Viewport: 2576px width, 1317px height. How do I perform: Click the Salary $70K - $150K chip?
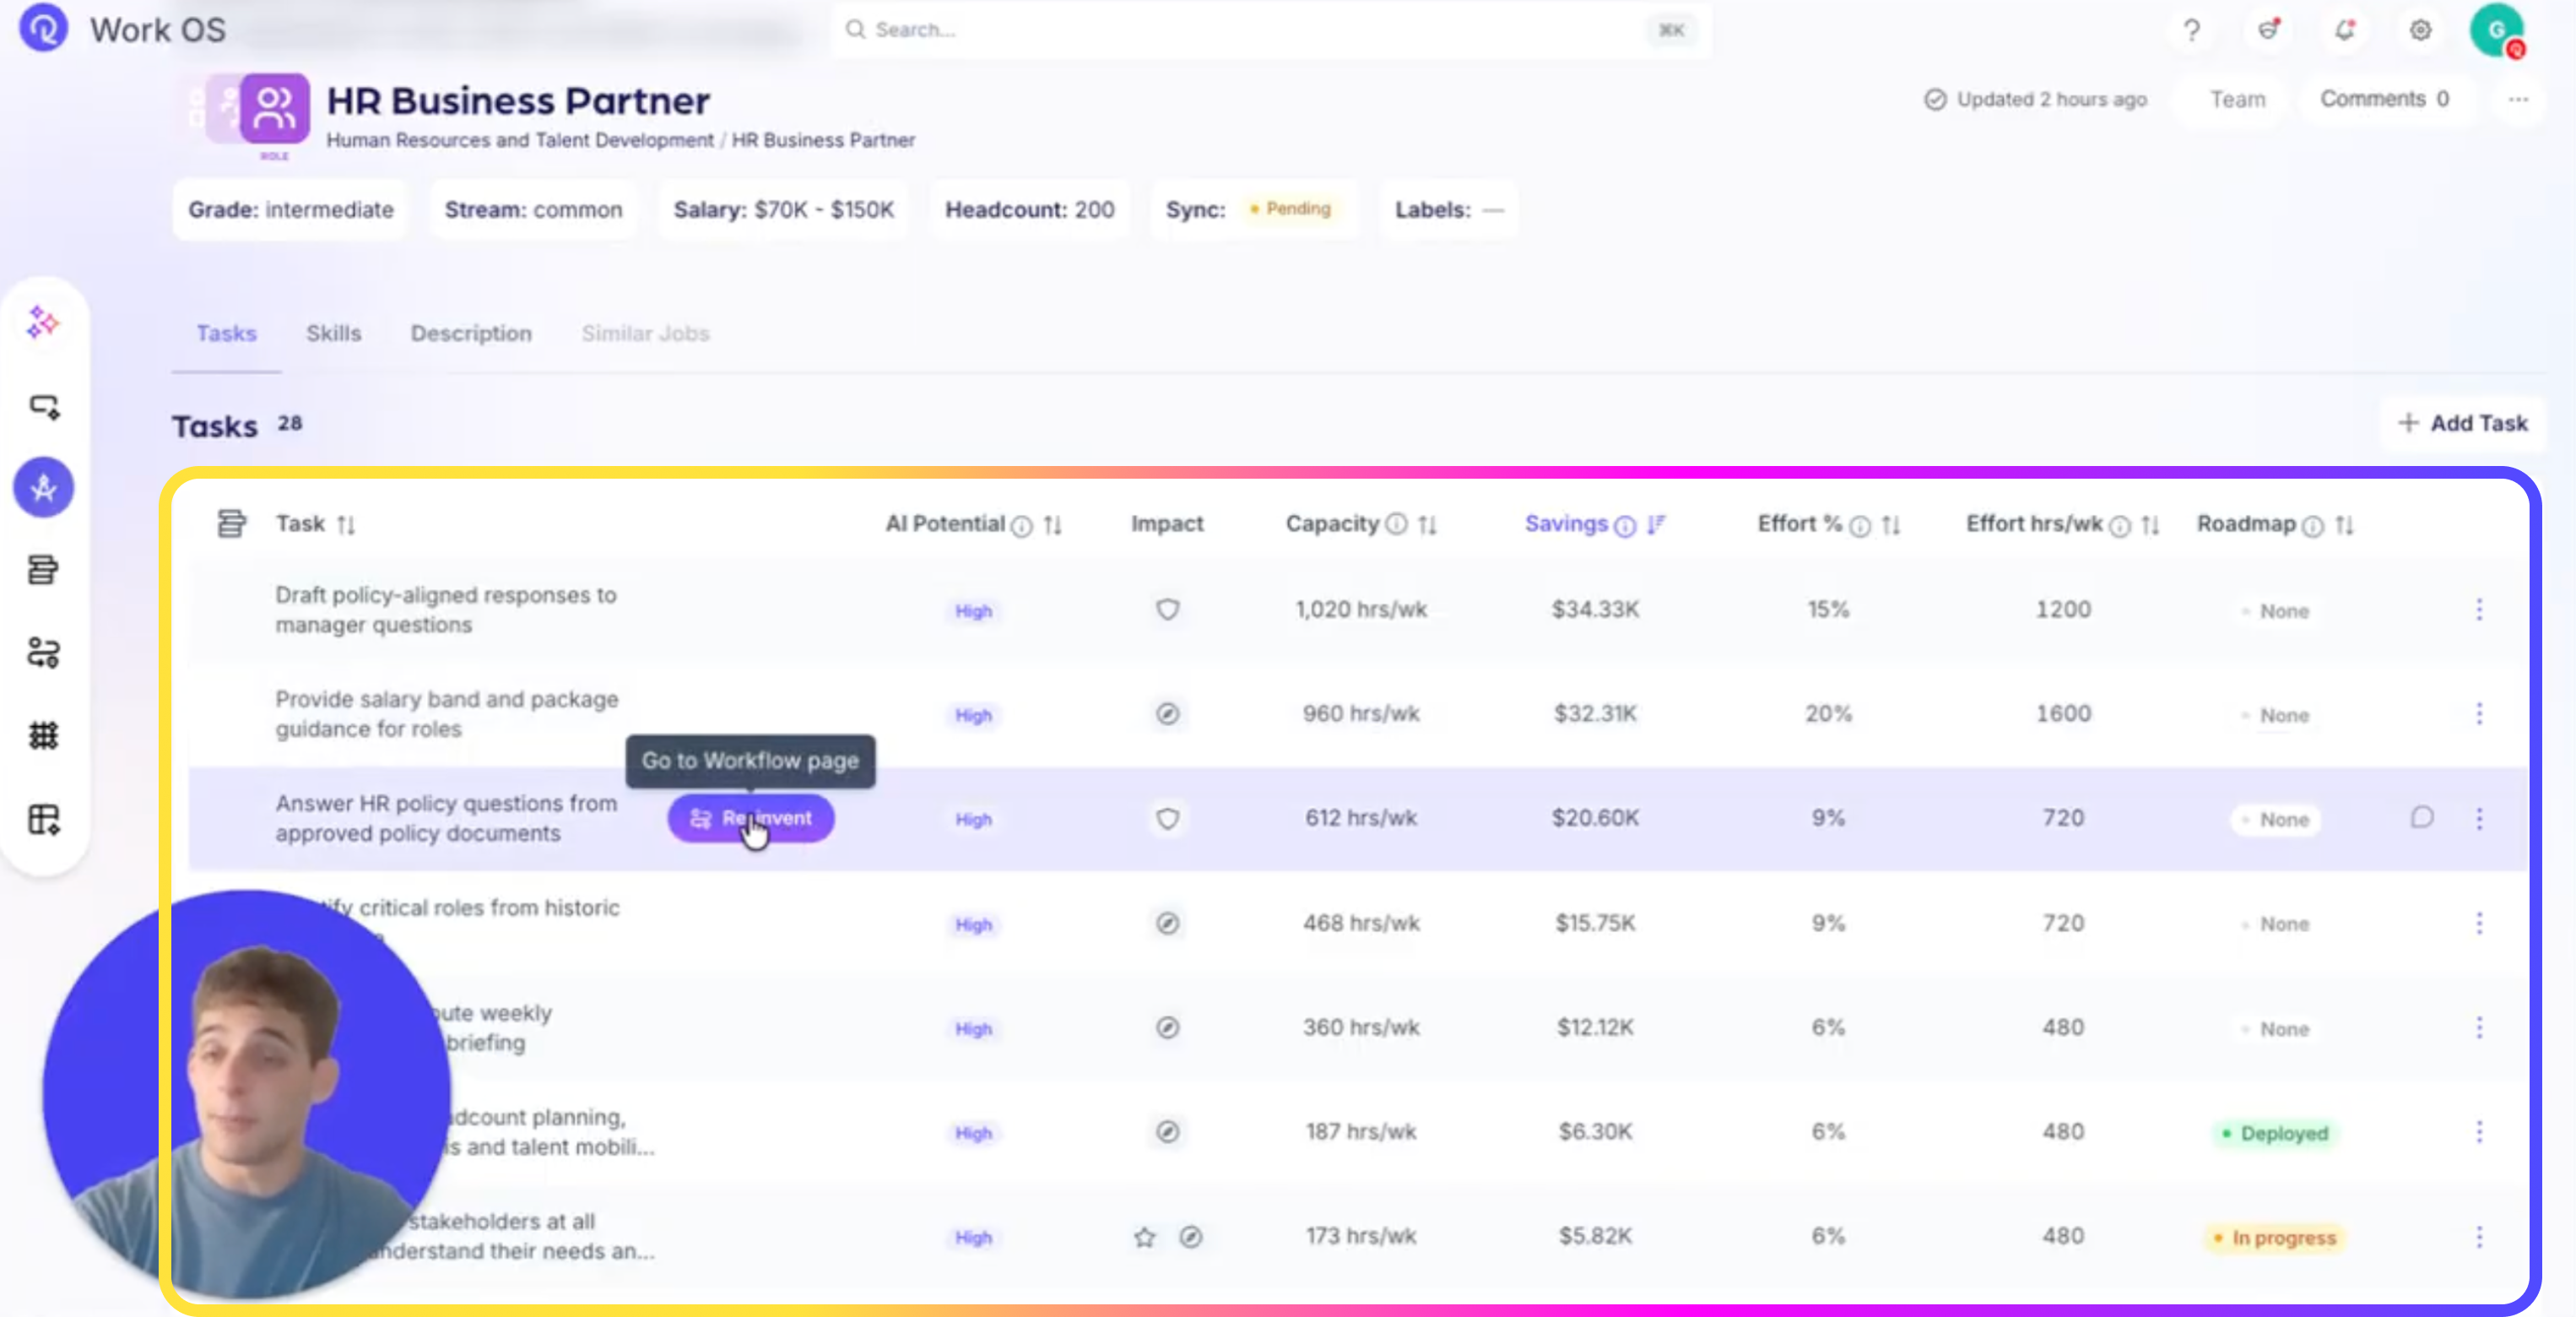783,210
